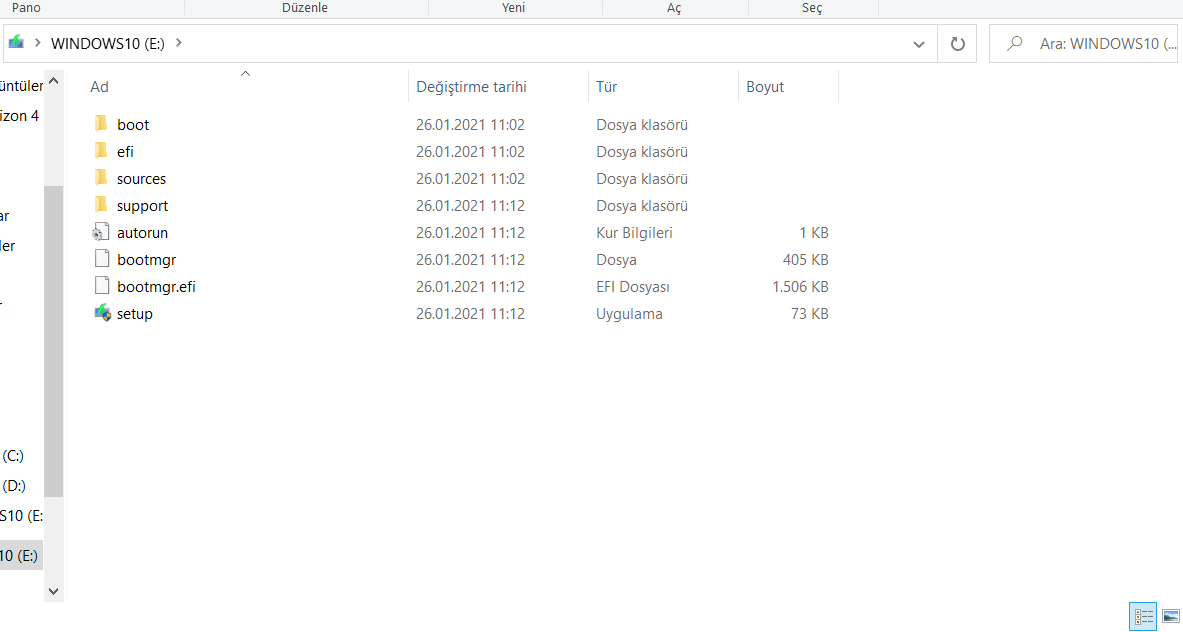Click the search magnifier icon

point(1015,44)
